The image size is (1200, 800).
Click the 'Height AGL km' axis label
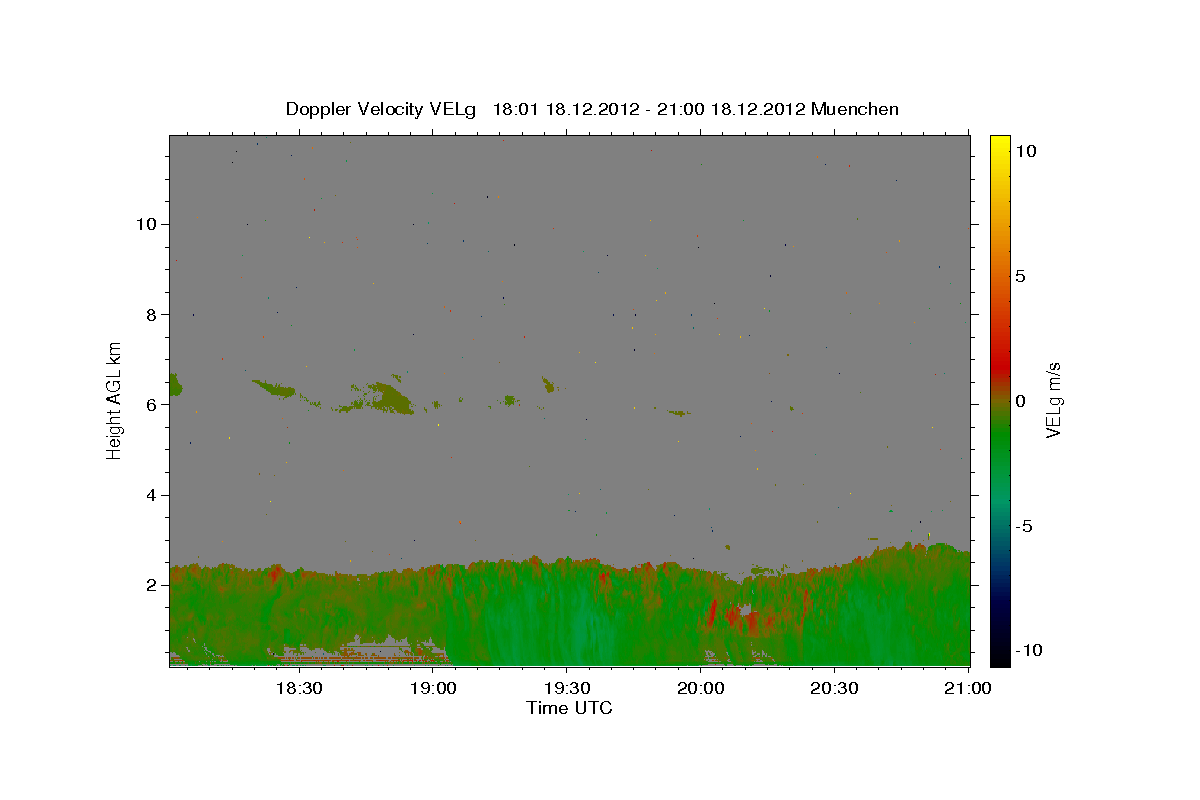[115, 400]
